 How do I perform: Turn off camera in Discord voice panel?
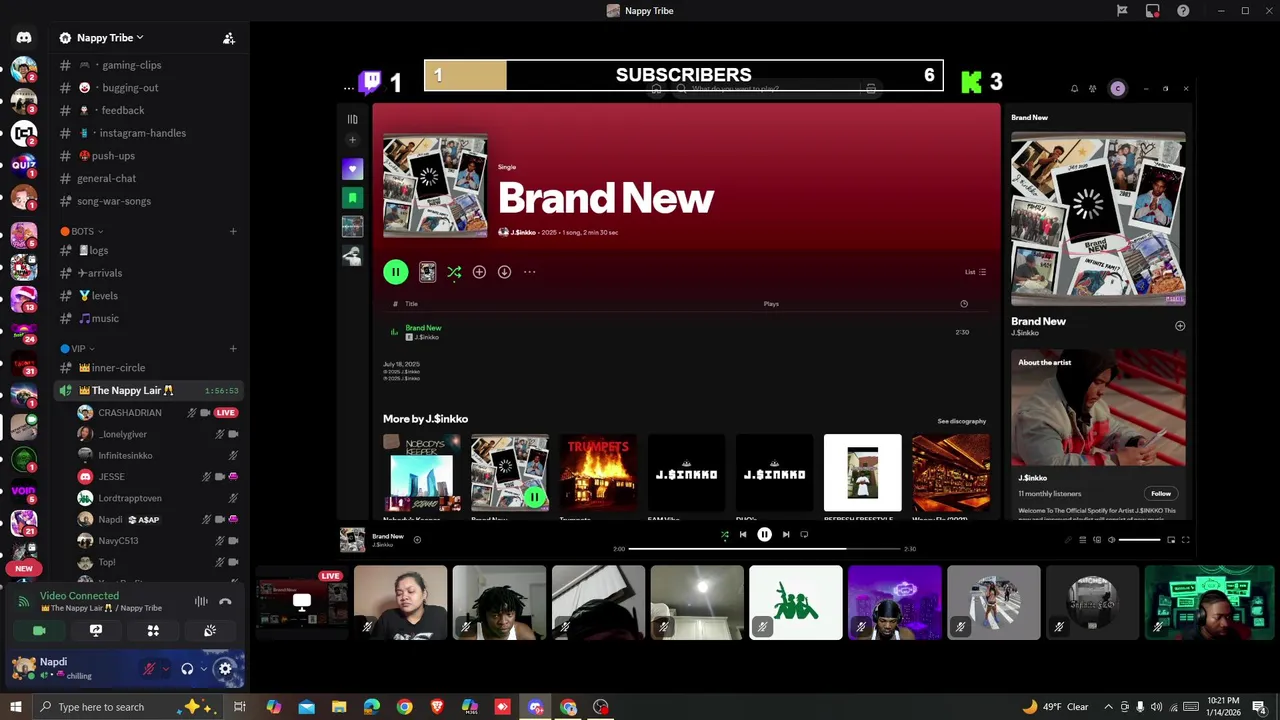[39, 631]
